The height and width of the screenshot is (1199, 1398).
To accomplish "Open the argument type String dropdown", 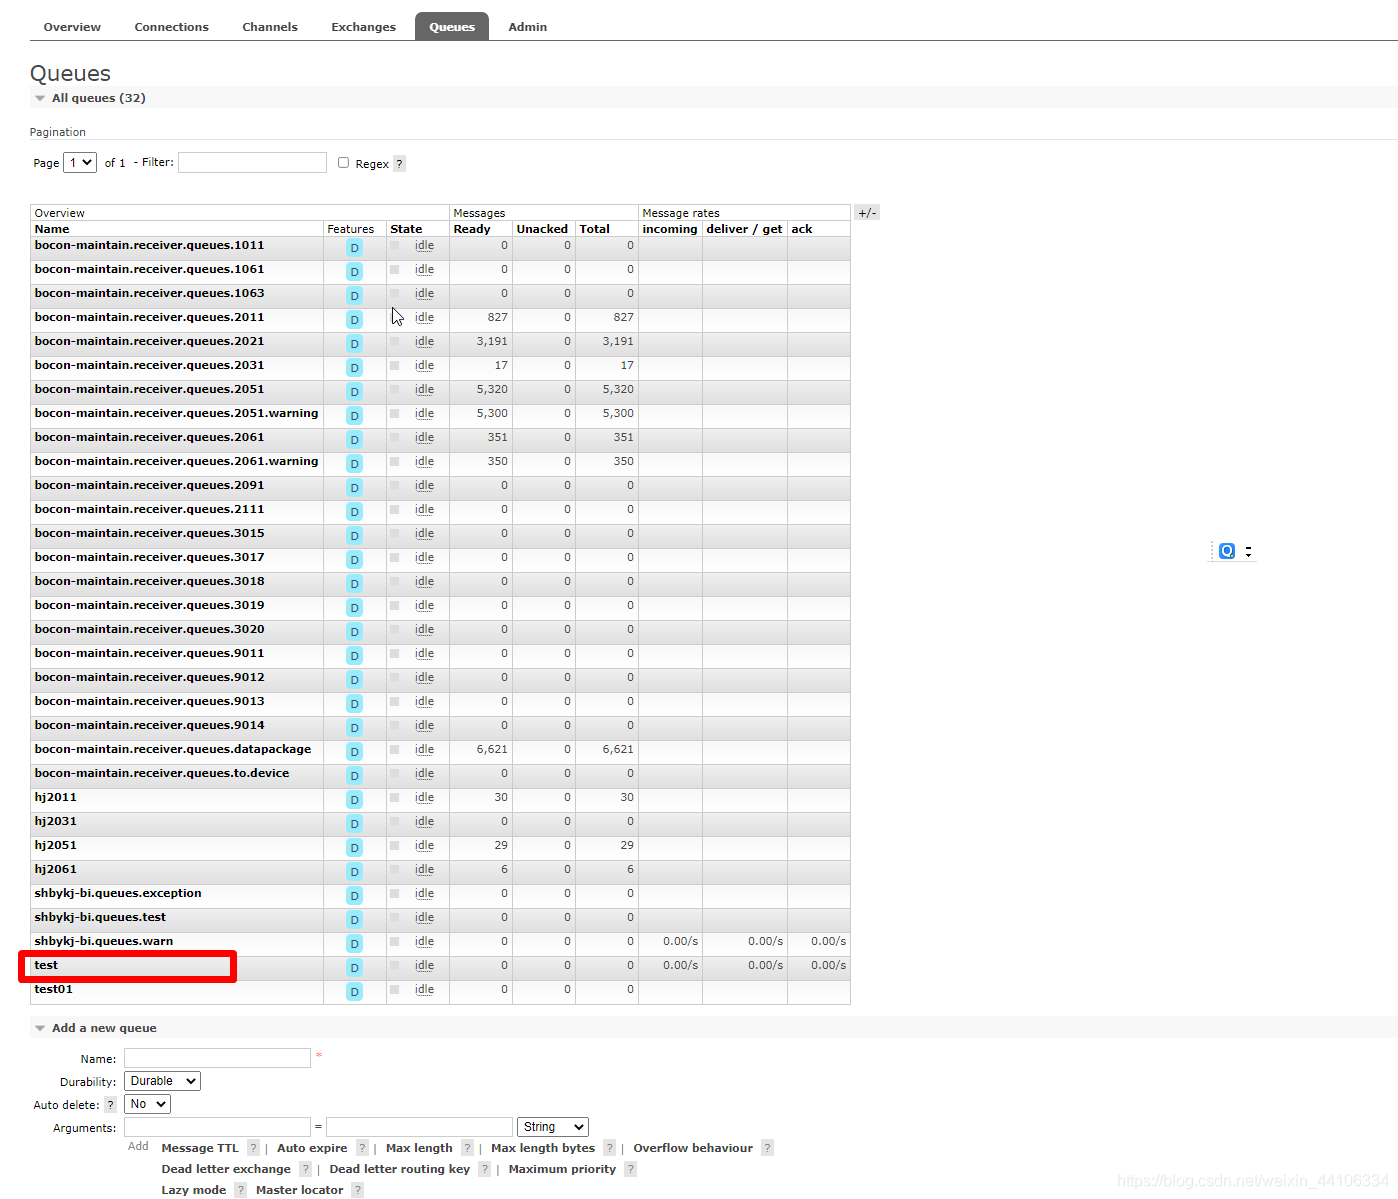I will [553, 1127].
